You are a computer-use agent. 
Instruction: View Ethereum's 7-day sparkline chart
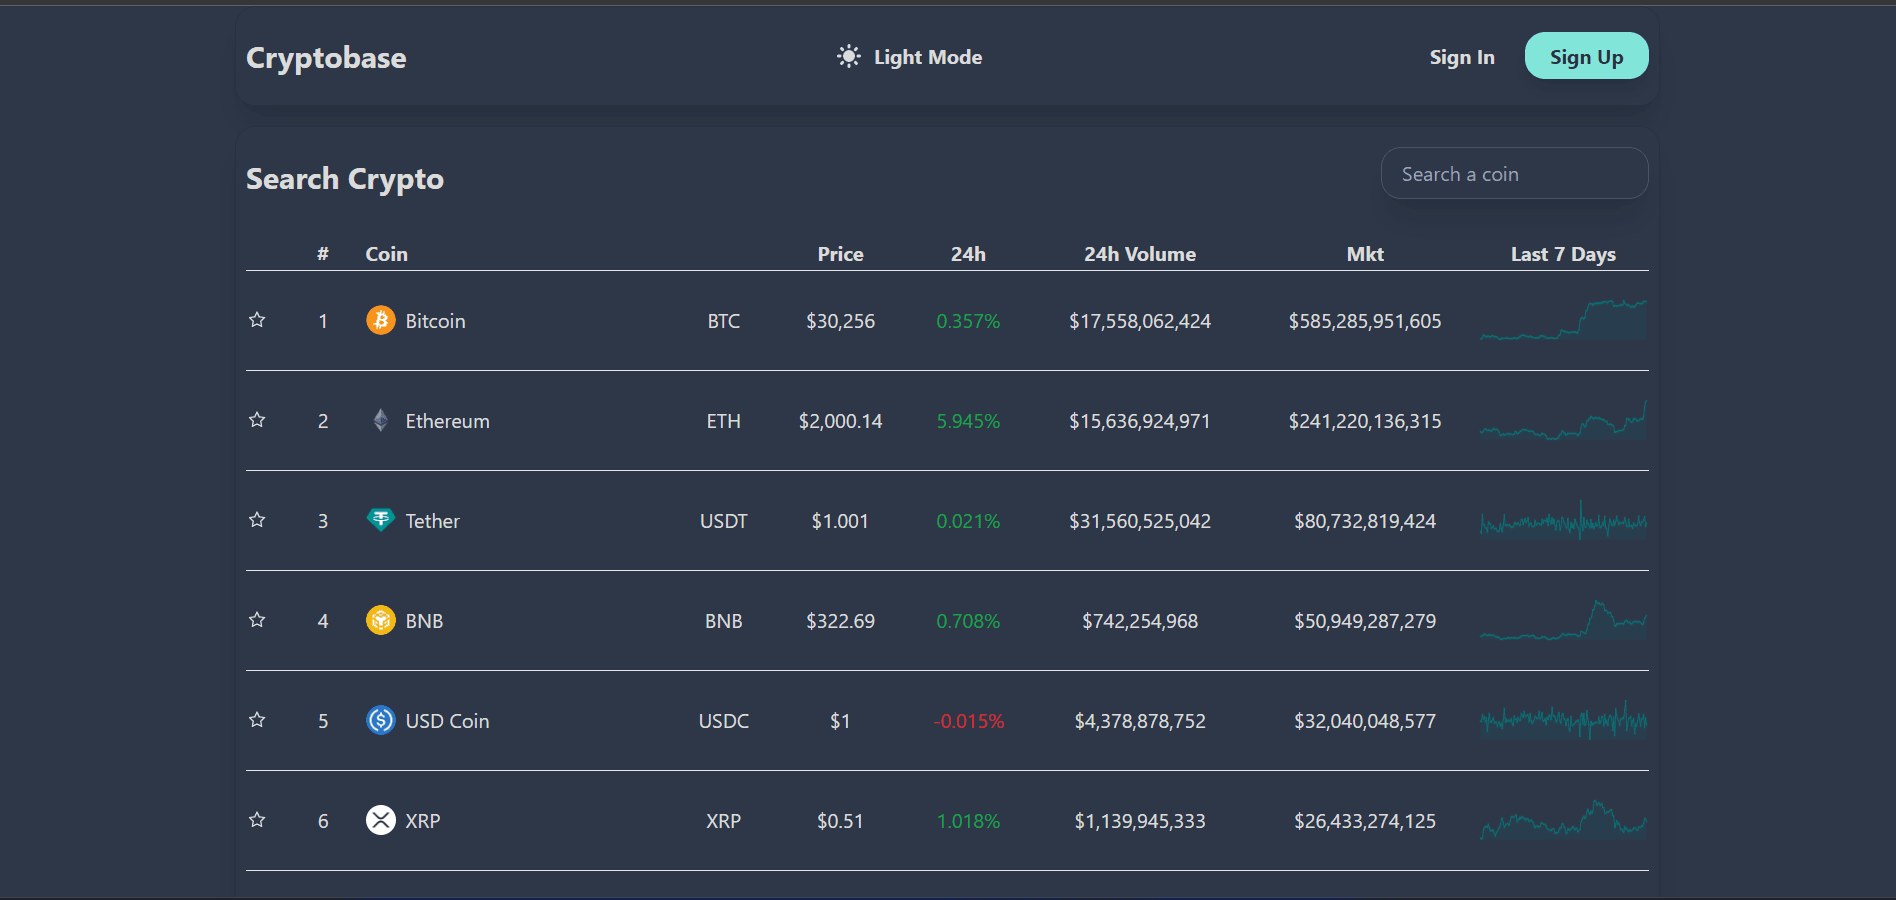click(x=1563, y=420)
